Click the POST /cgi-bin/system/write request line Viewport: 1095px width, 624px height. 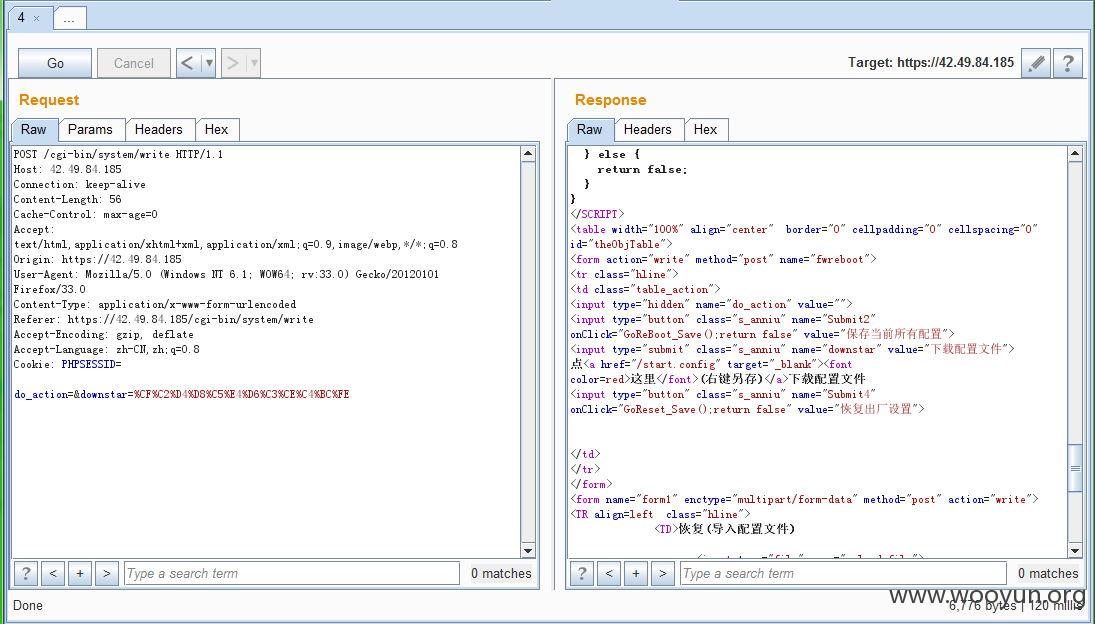click(118, 154)
